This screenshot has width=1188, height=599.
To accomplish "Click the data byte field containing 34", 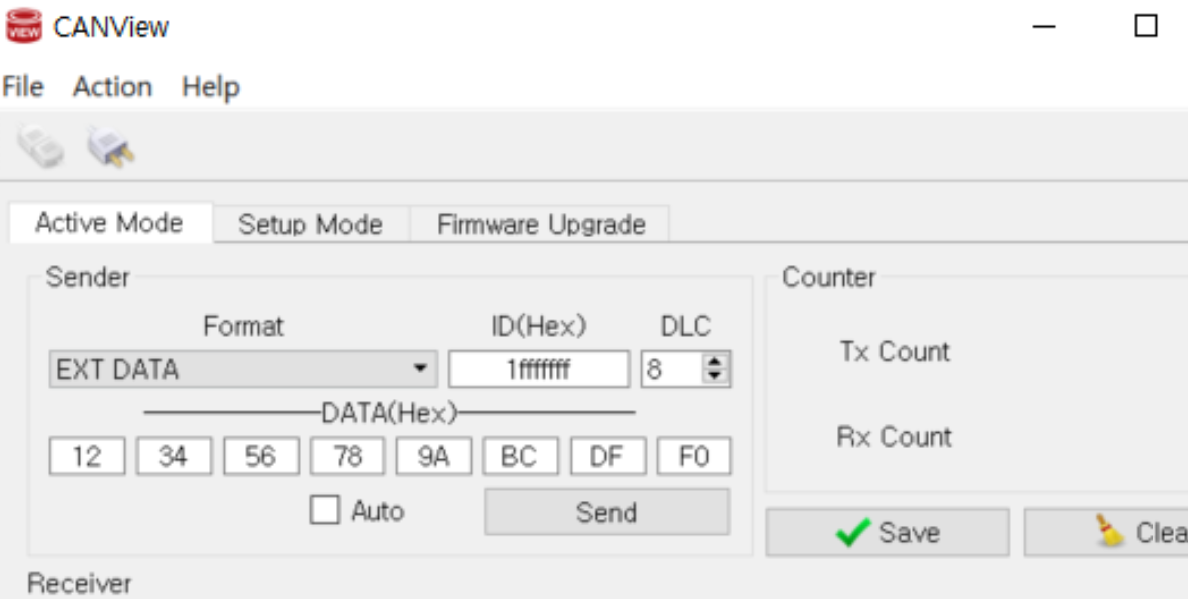I will [x=174, y=456].
